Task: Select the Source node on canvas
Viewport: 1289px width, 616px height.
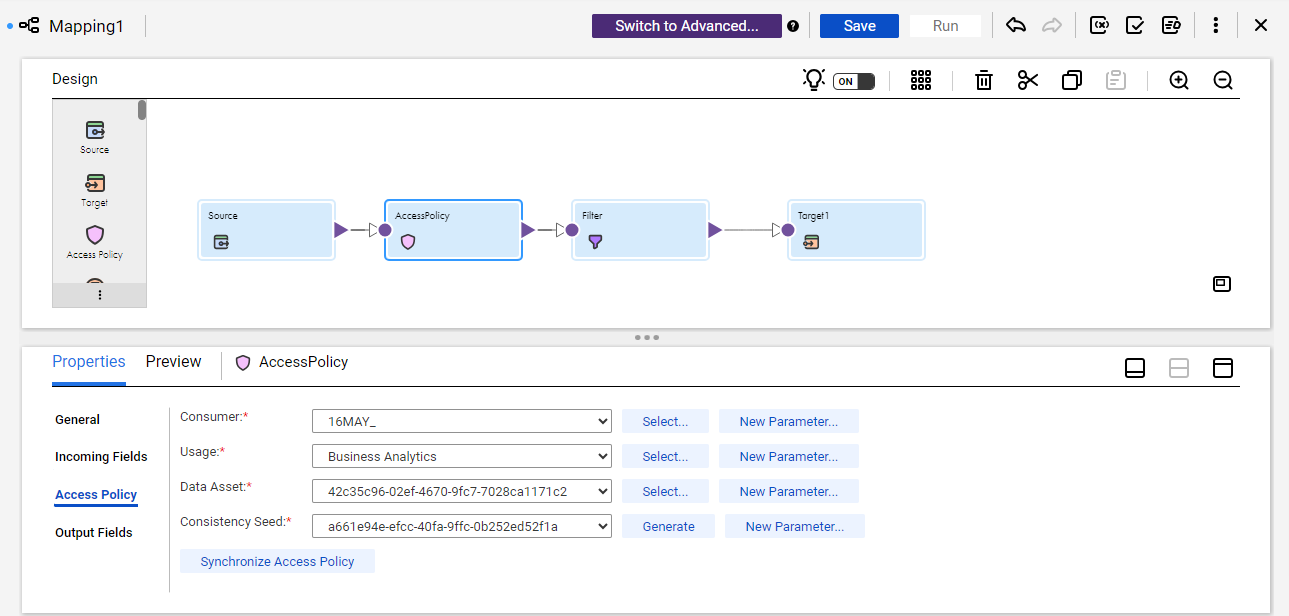Action: [x=266, y=230]
